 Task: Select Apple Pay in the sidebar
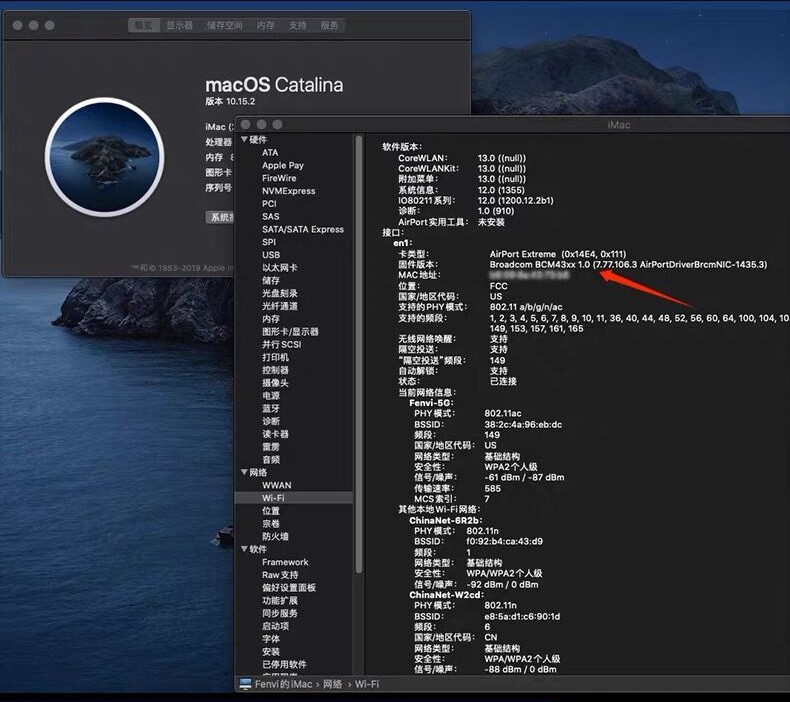(x=283, y=165)
